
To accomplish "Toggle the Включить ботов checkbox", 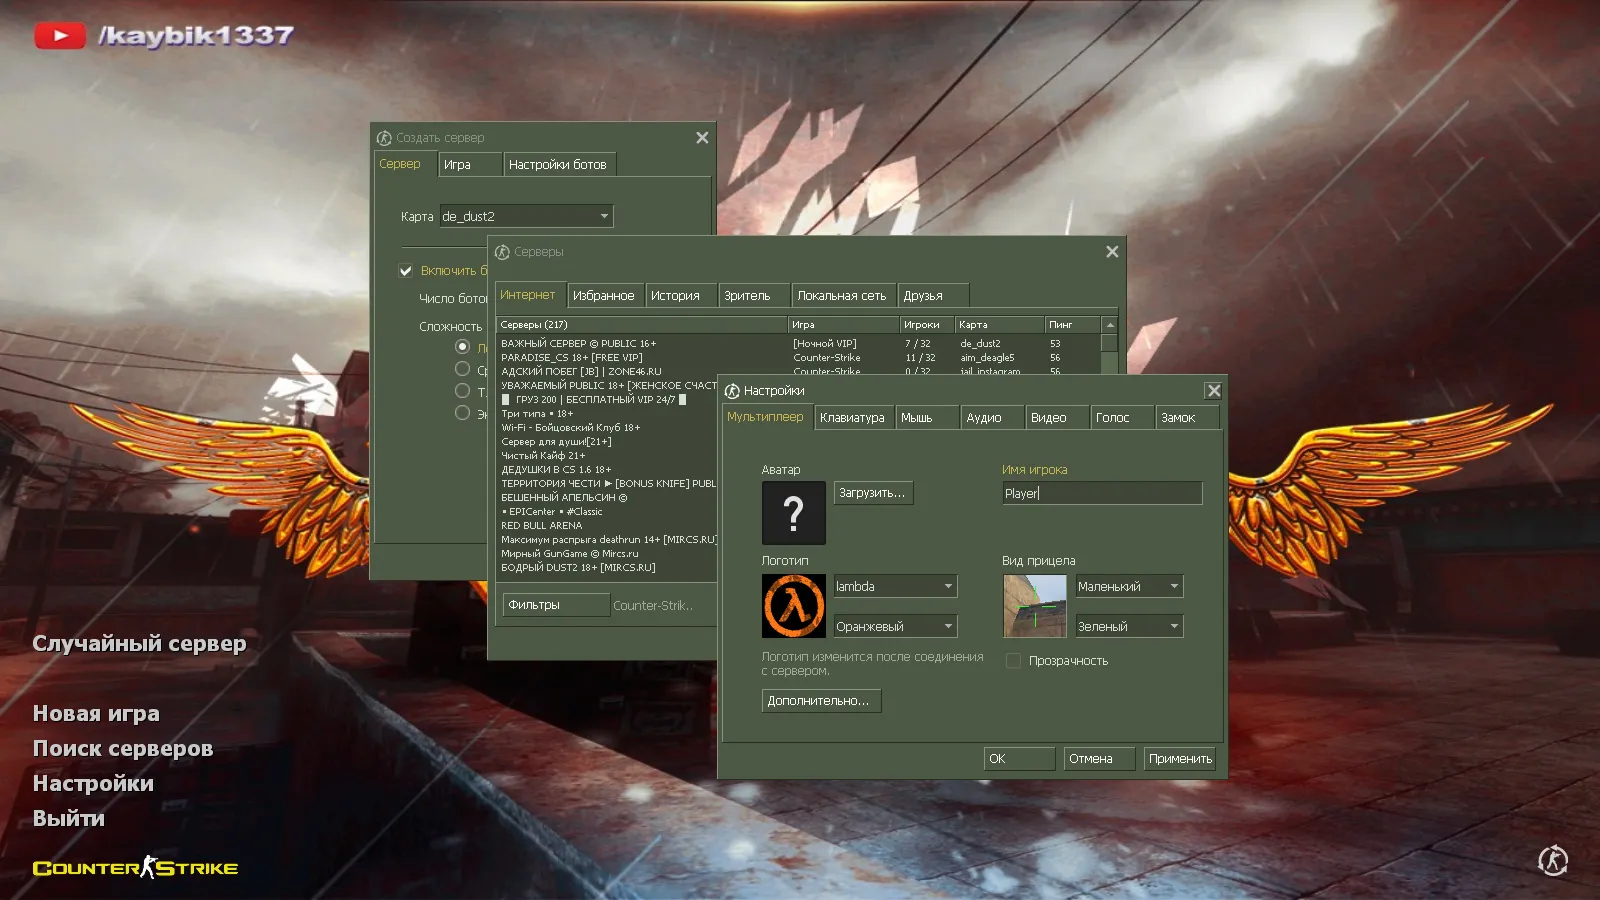I will point(406,271).
